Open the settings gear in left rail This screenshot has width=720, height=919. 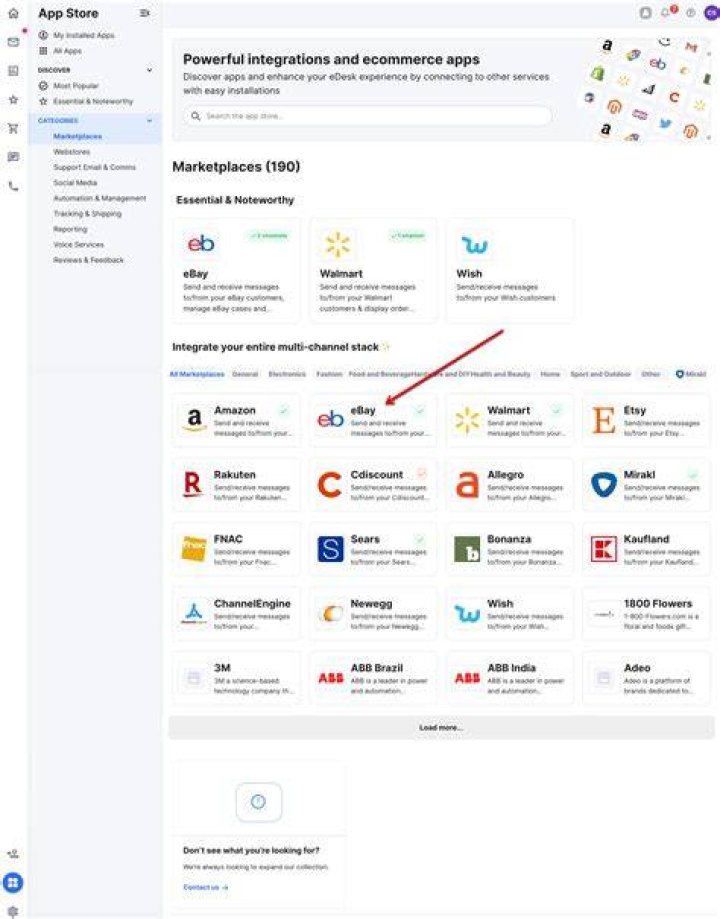coord(13,911)
